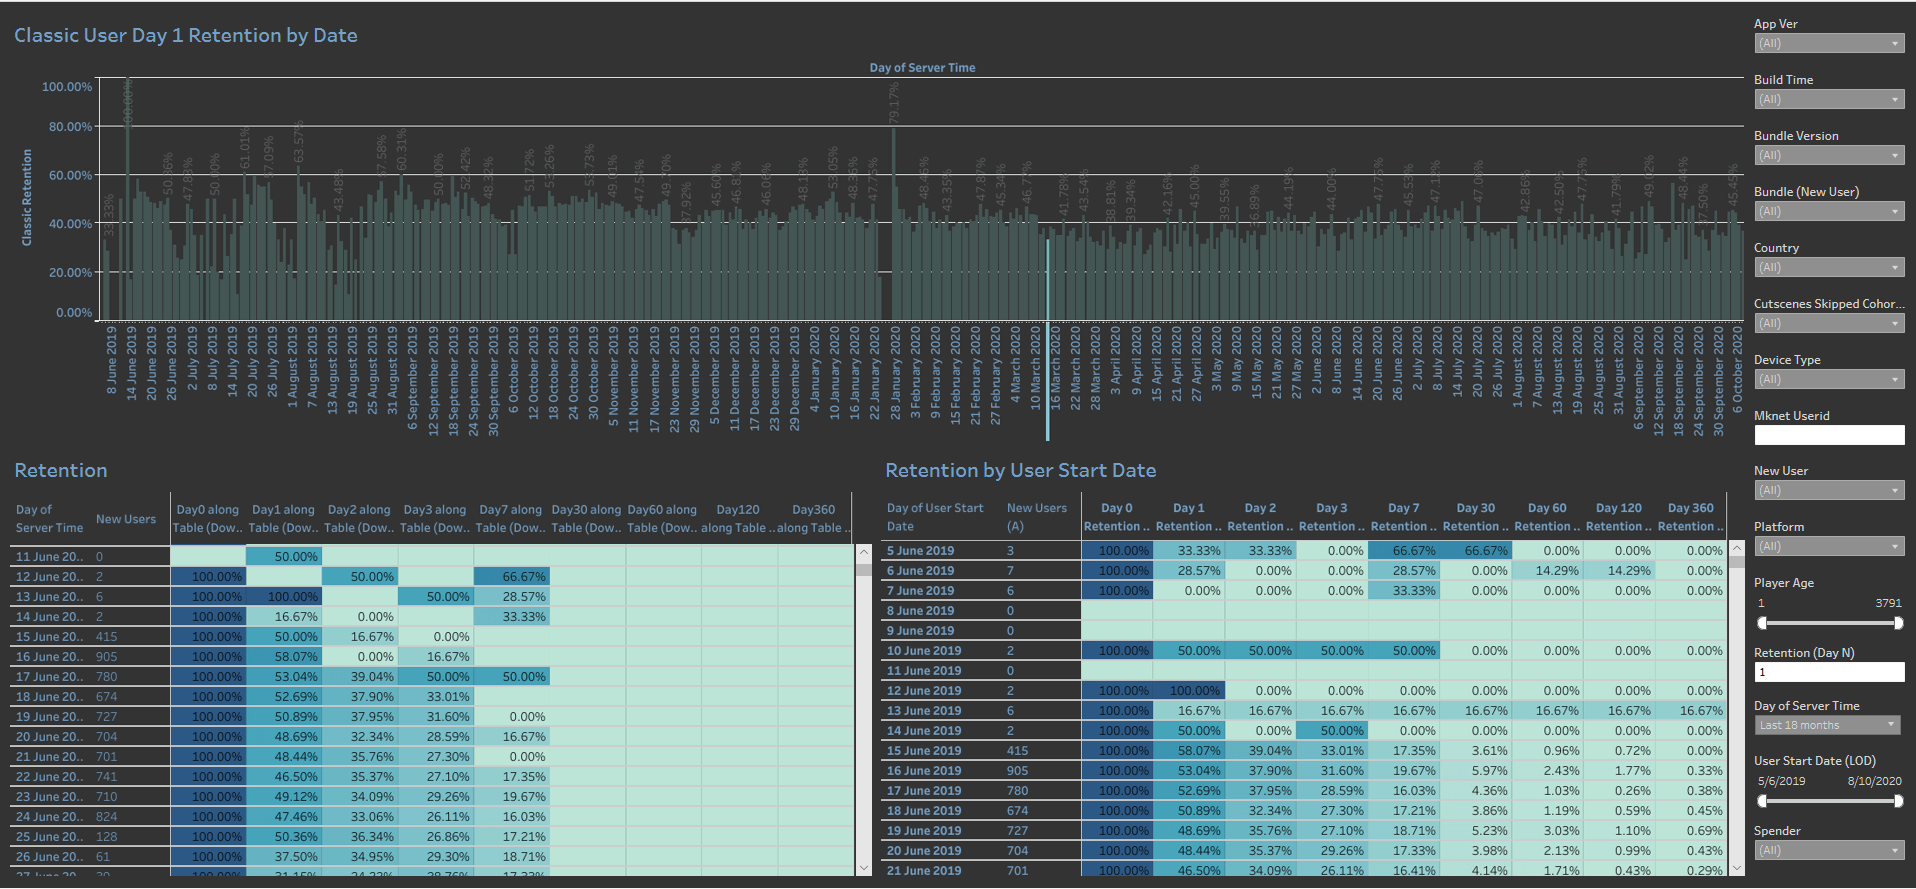Click the 905 new users cell for 16 June 20..

[107, 656]
